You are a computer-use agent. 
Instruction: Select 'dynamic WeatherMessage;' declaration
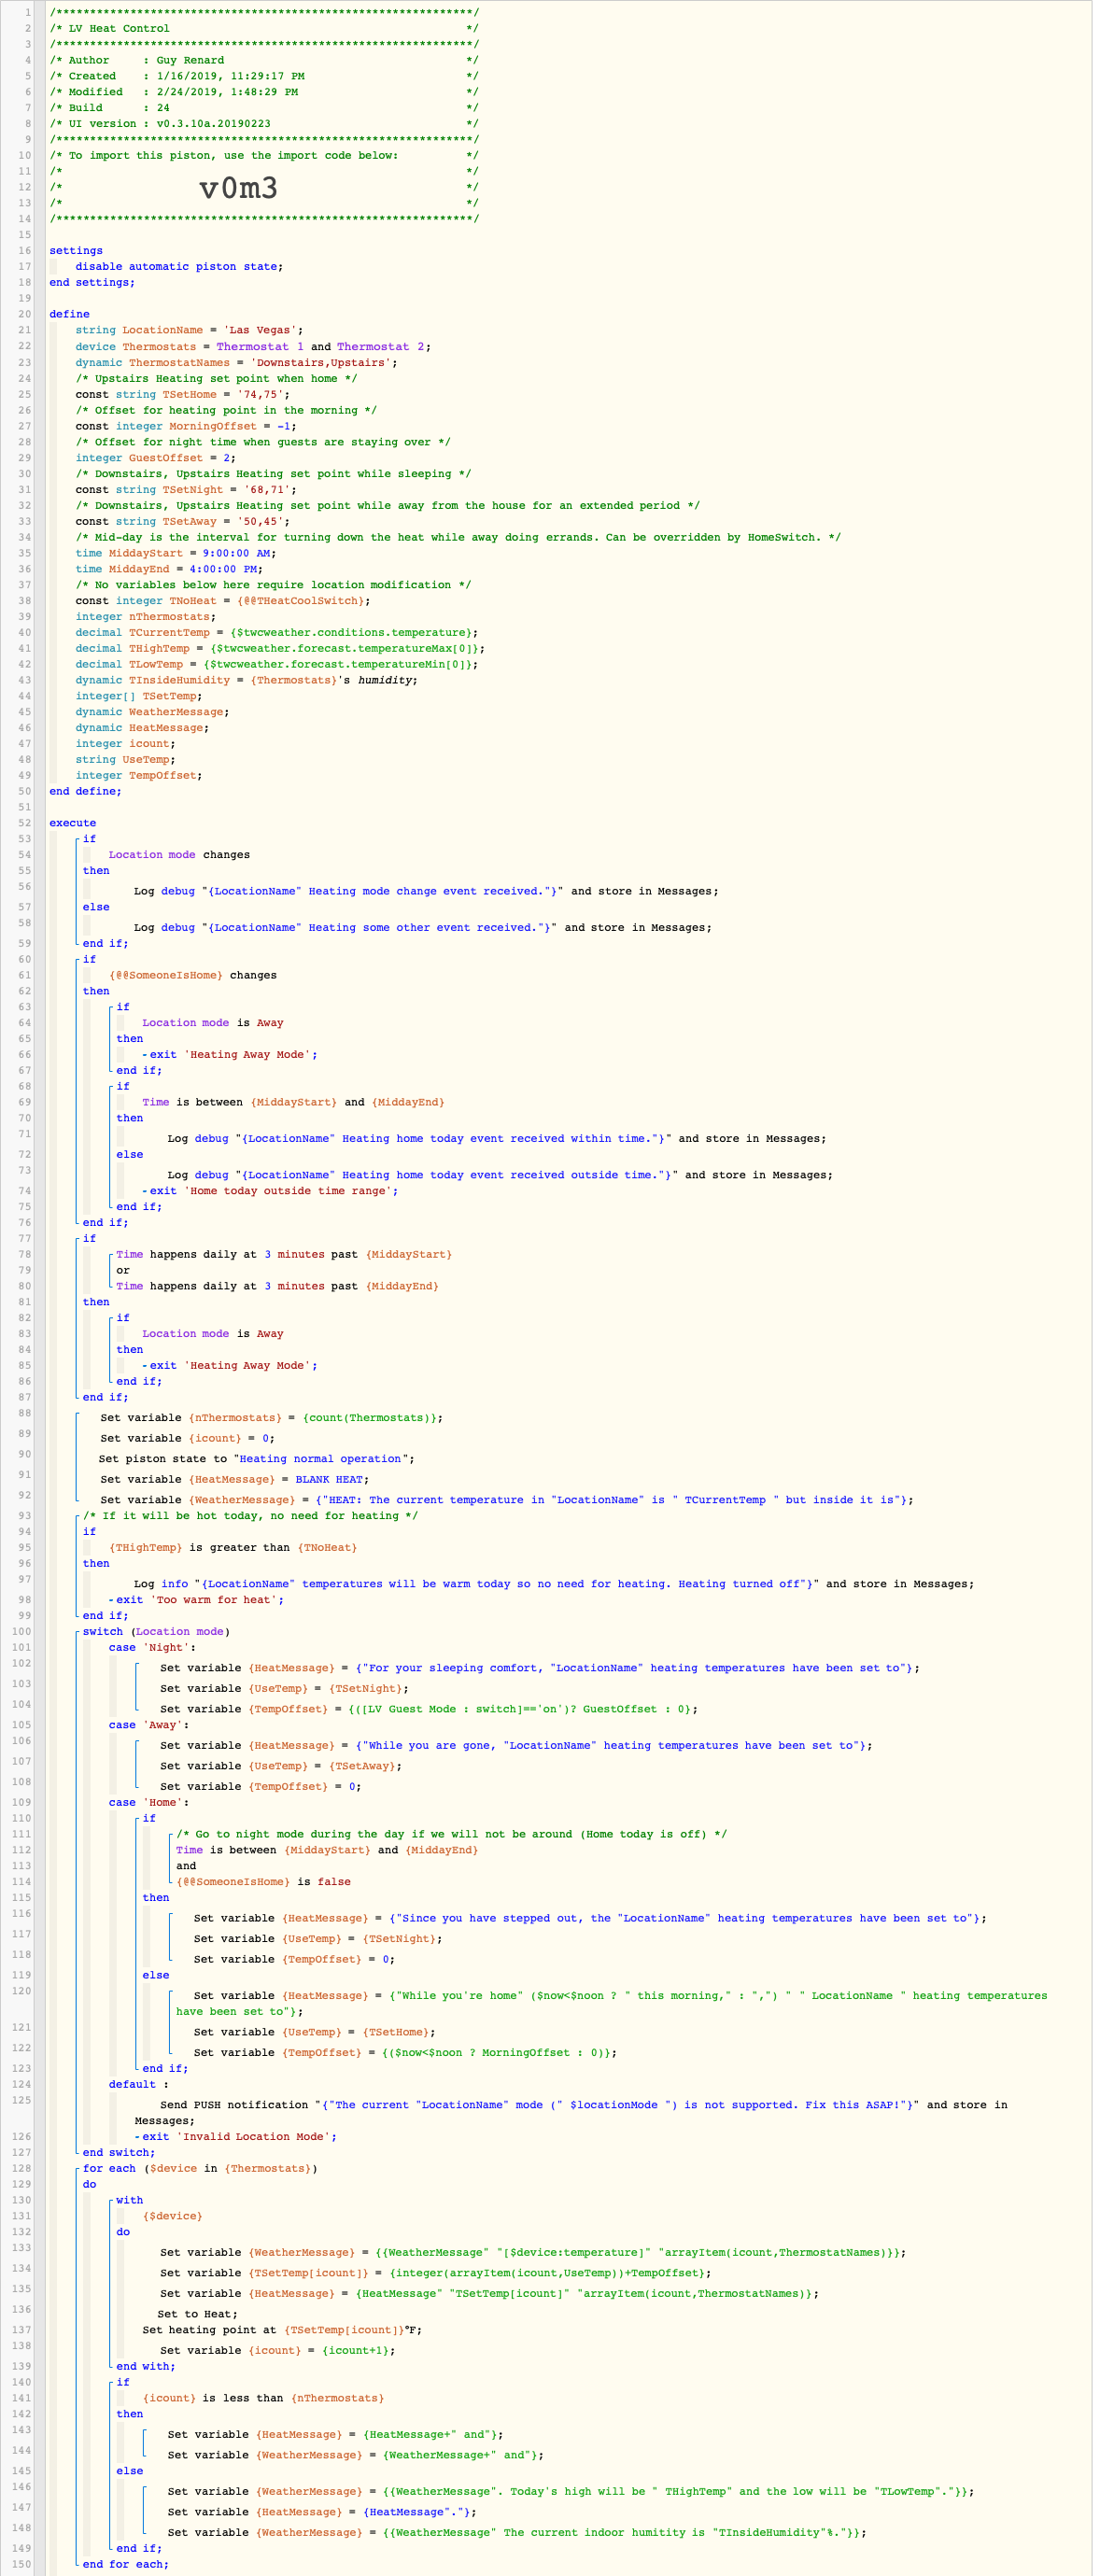tap(153, 712)
